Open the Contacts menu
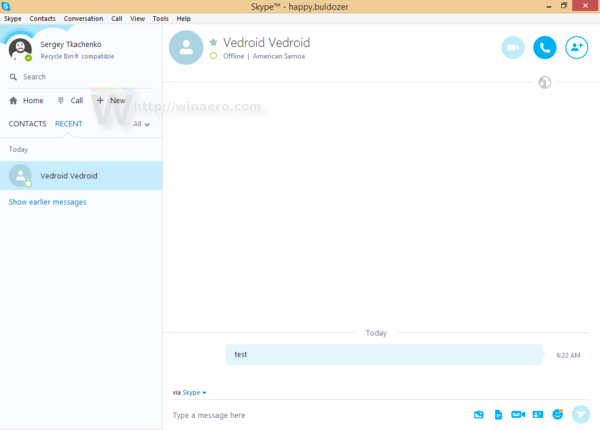This screenshot has width=600, height=430. click(42, 18)
